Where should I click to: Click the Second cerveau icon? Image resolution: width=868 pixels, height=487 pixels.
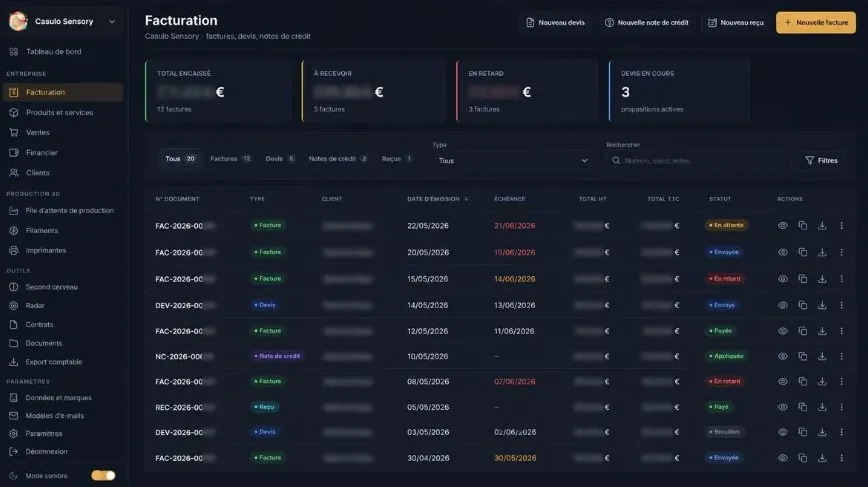[14, 287]
